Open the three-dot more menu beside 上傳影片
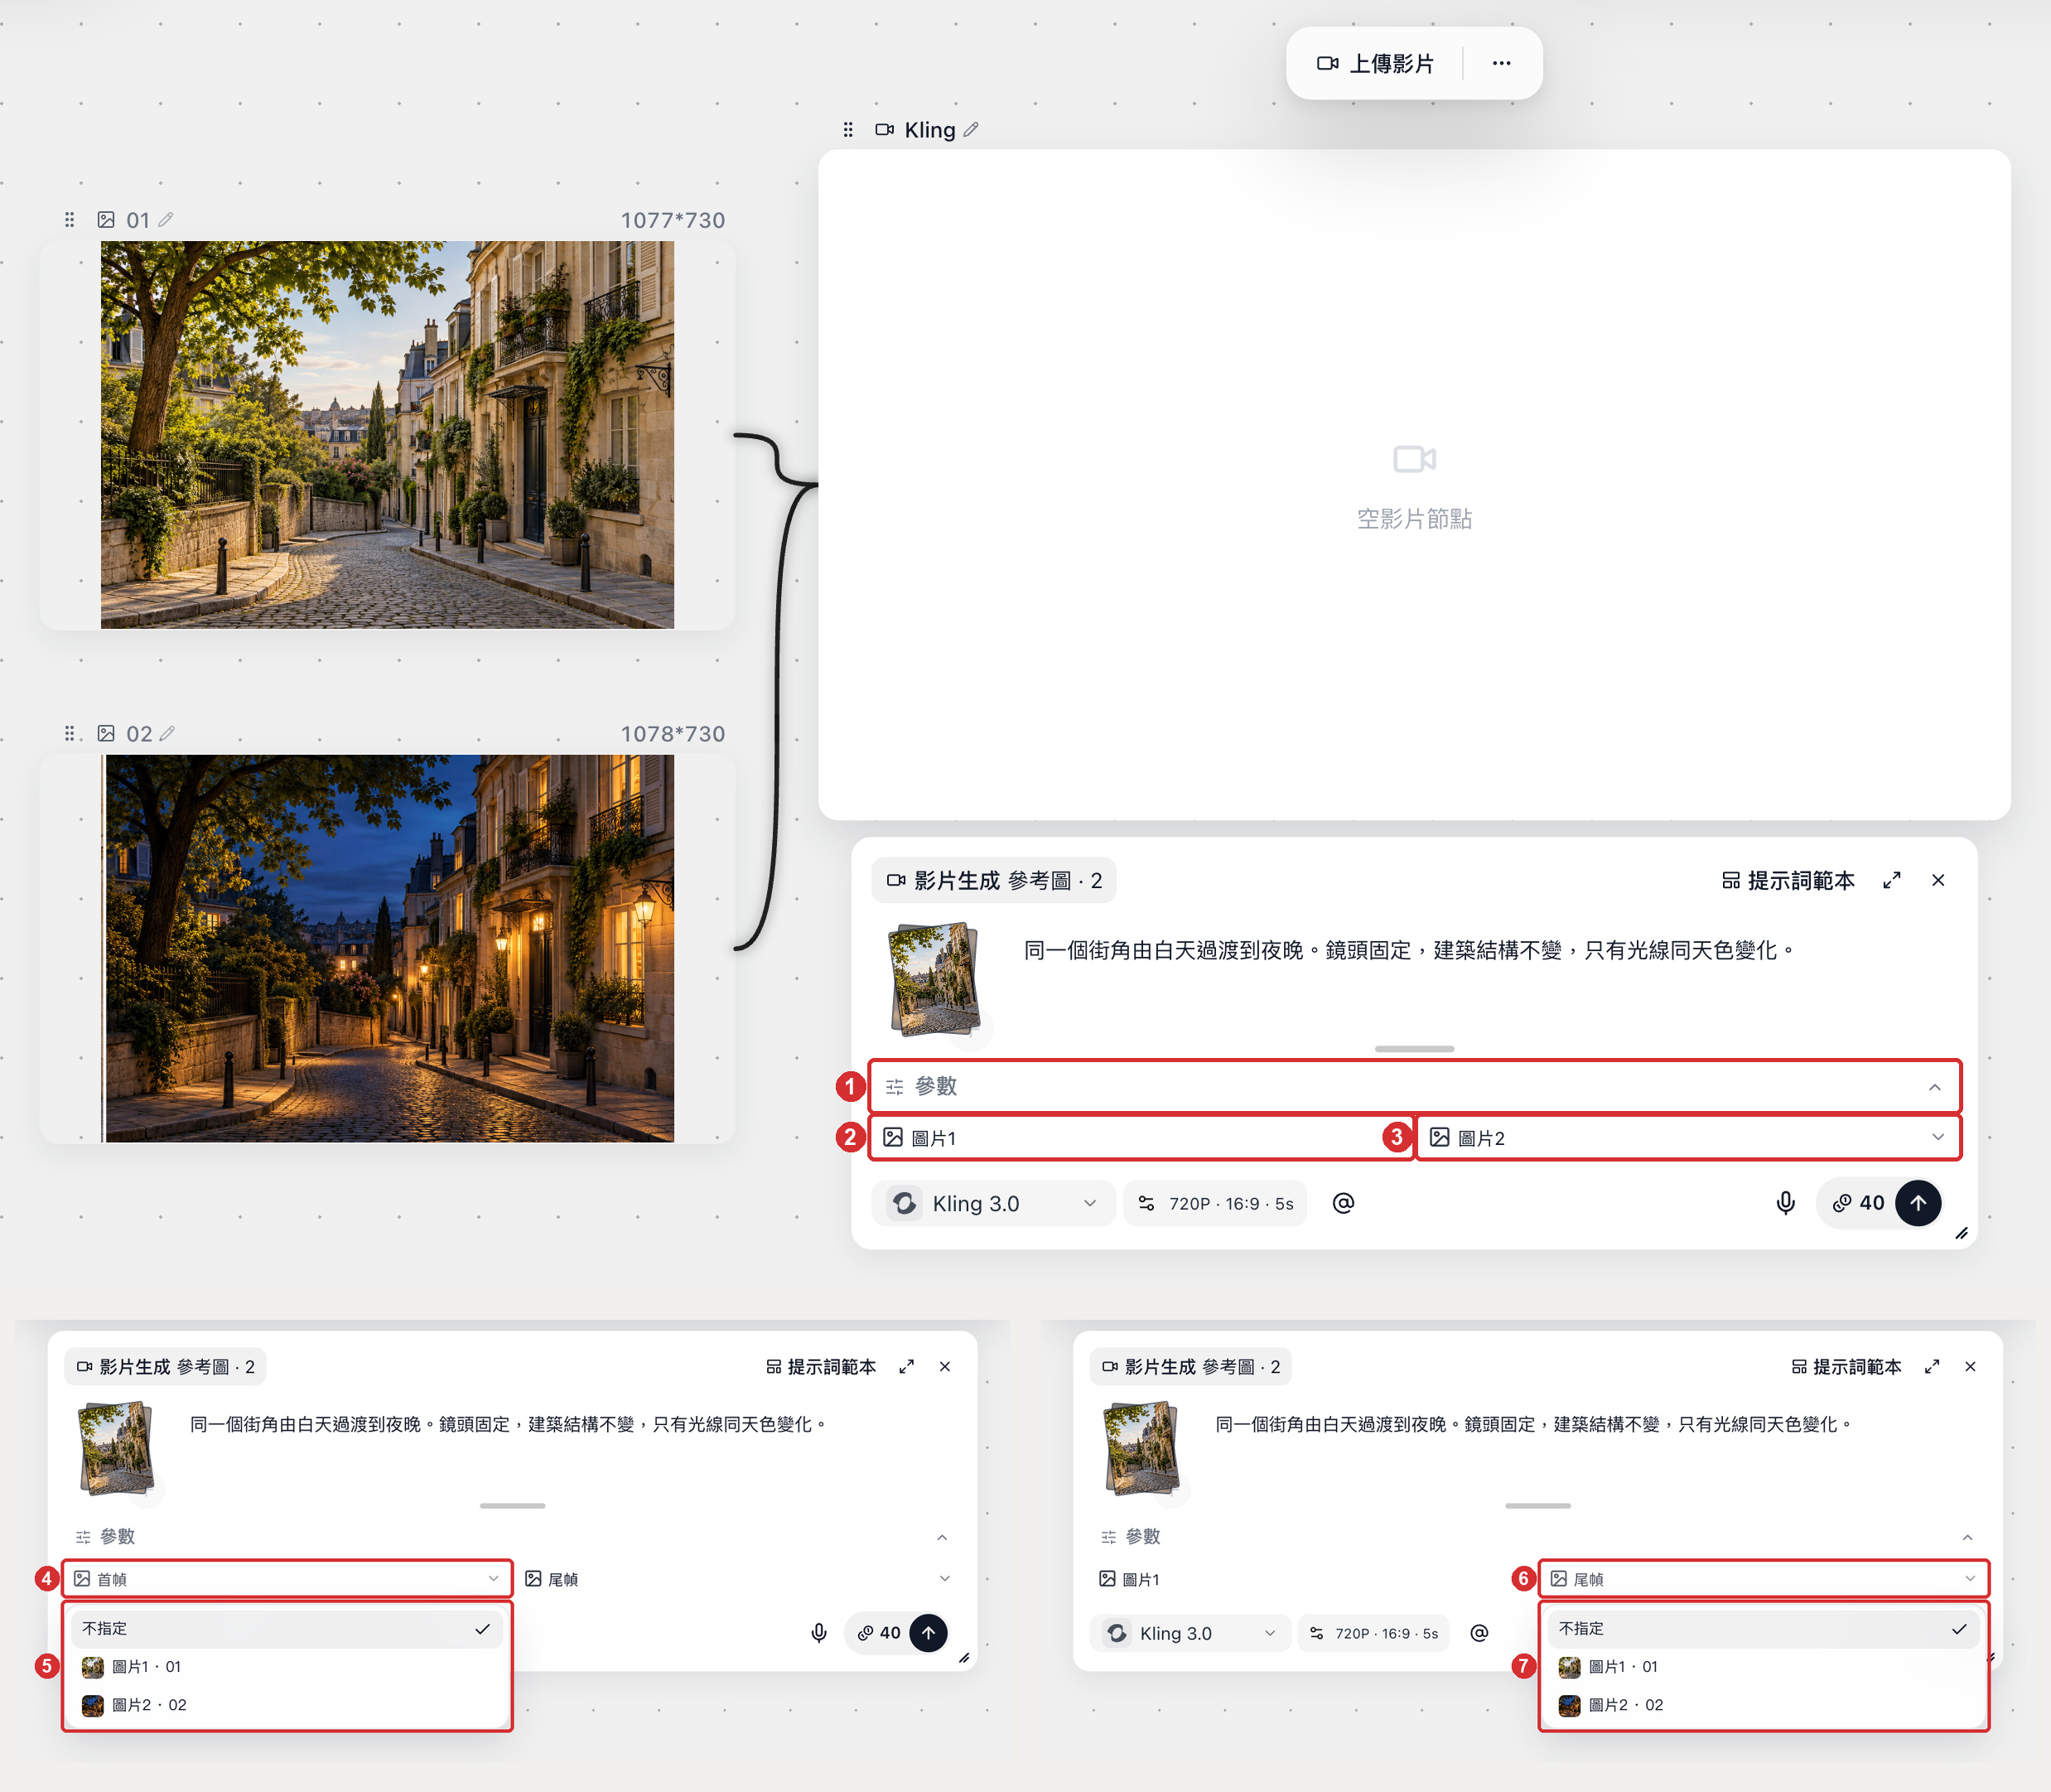This screenshot has width=2051, height=1792. (x=1501, y=63)
